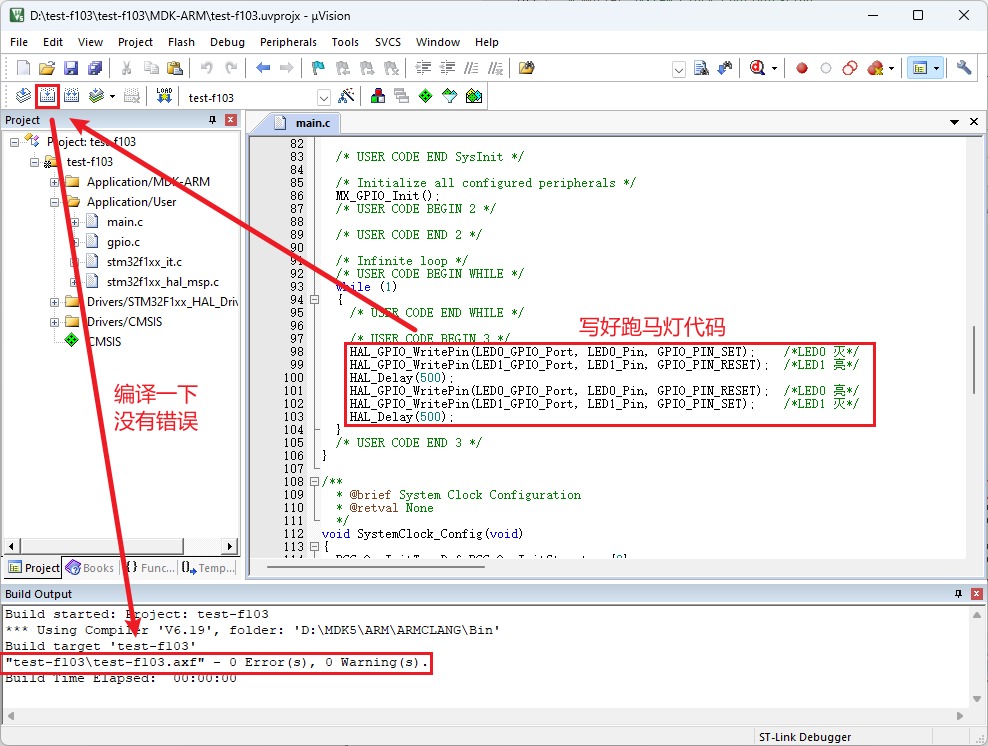Open the File menu
Screen dimensions: 988x746
coord(19,42)
